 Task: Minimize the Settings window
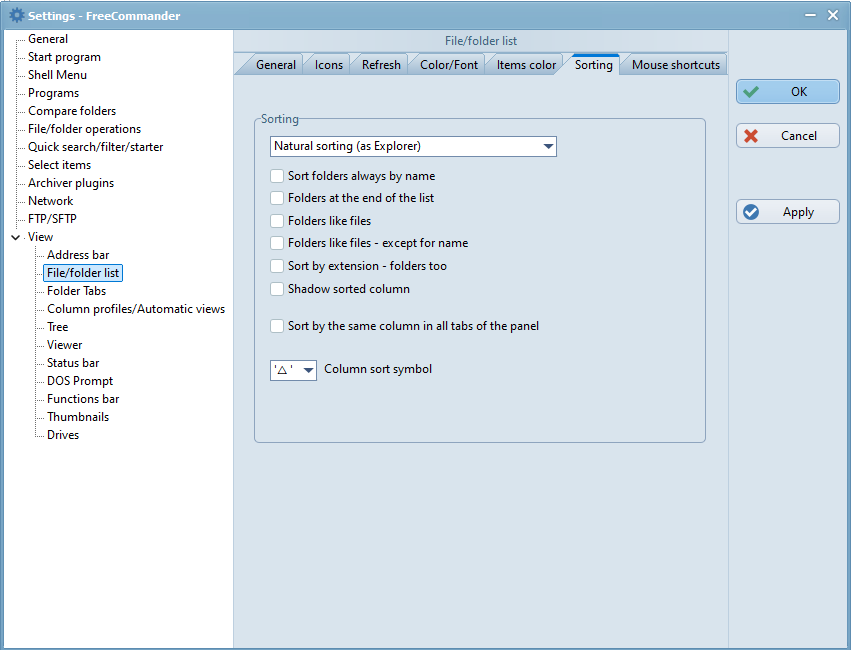pyautogui.click(x=810, y=15)
